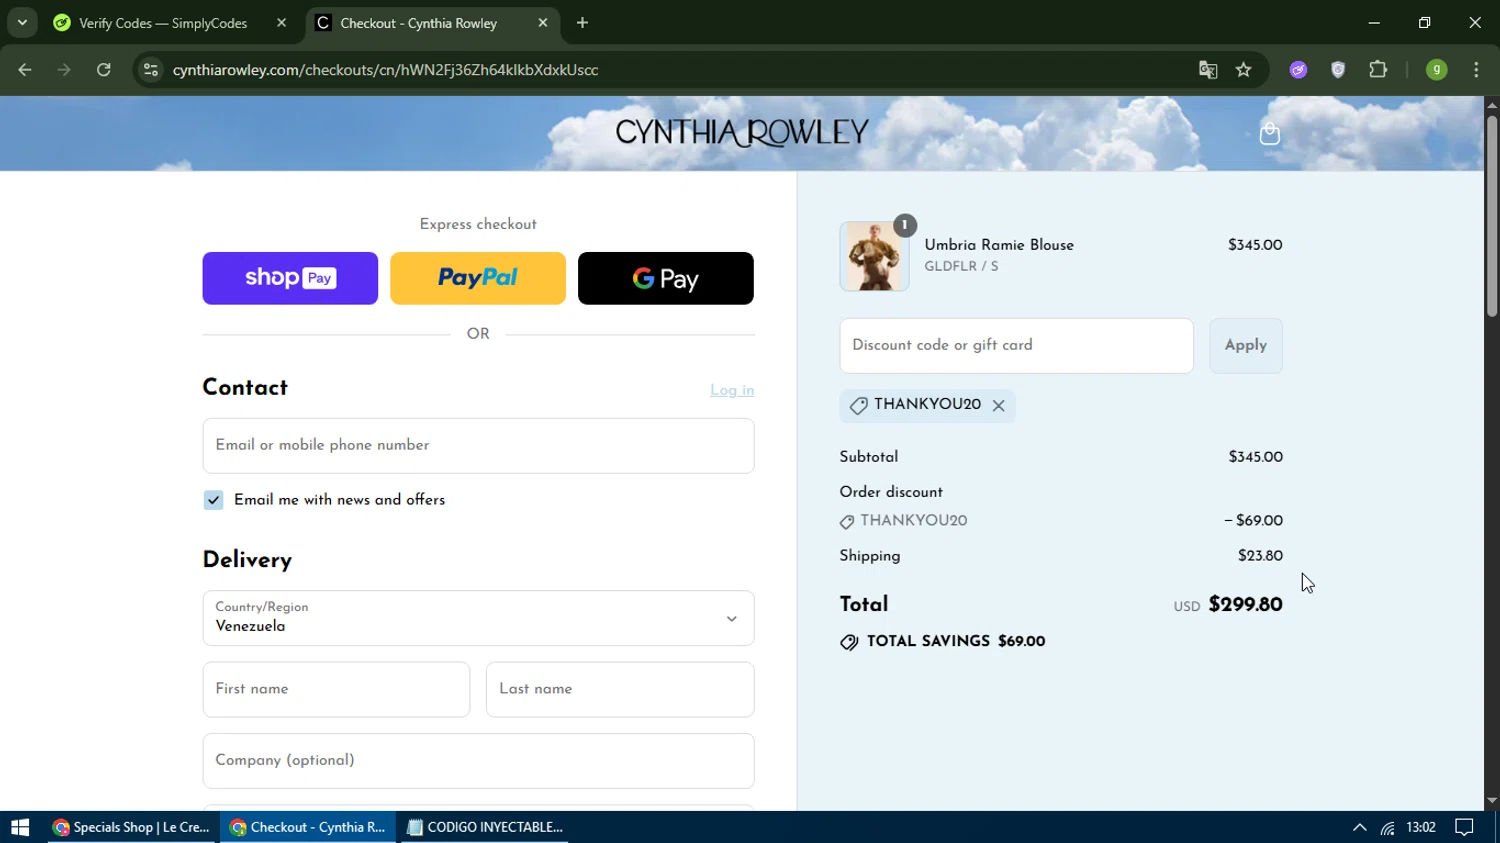The image size is (1500, 843).
Task: Open CODIGO INYECTABLE taskbar window
Action: [485, 827]
